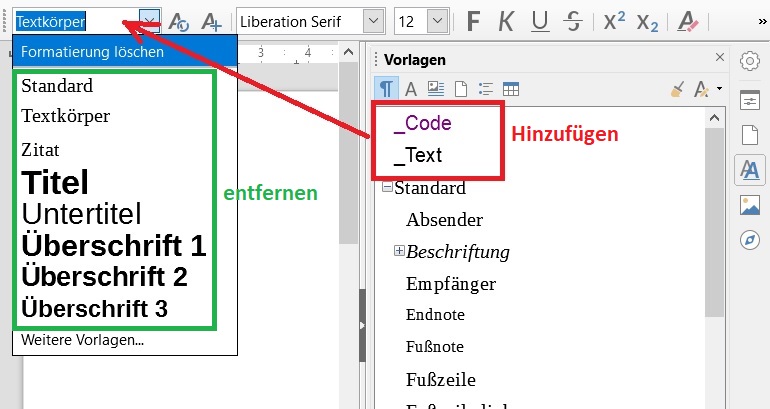Screen dimensions: 770x409
Task: Open the Page sidebar deck
Action: click(750, 135)
